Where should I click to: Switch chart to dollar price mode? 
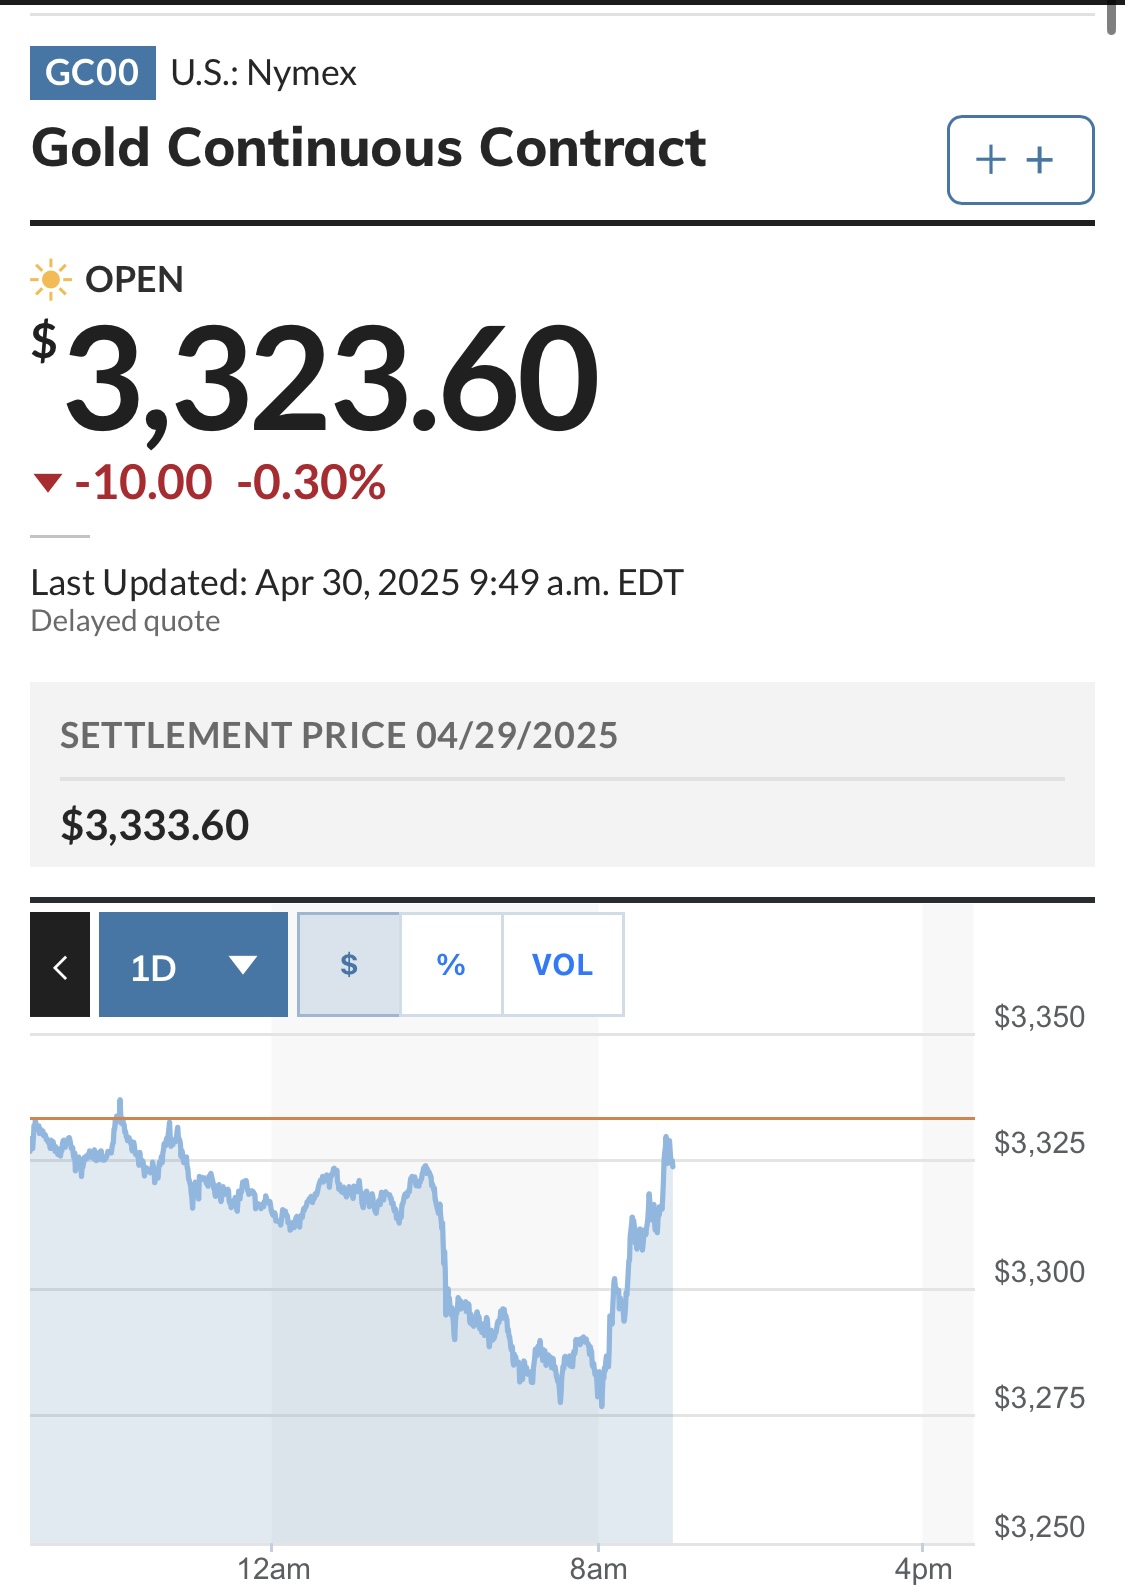(x=349, y=965)
